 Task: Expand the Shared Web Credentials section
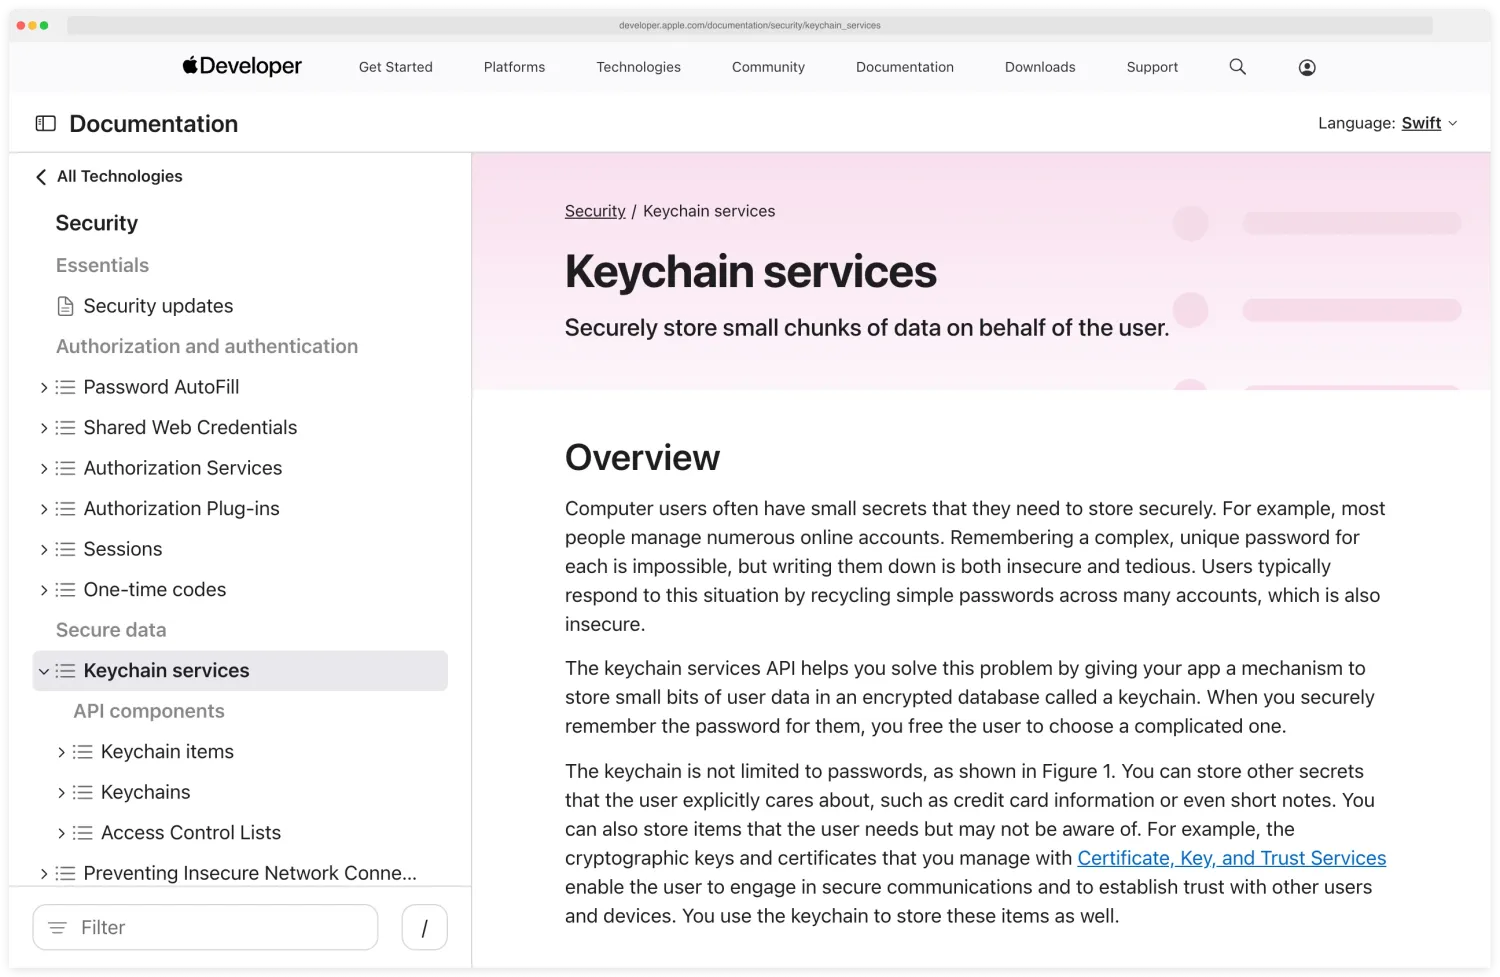pos(43,428)
